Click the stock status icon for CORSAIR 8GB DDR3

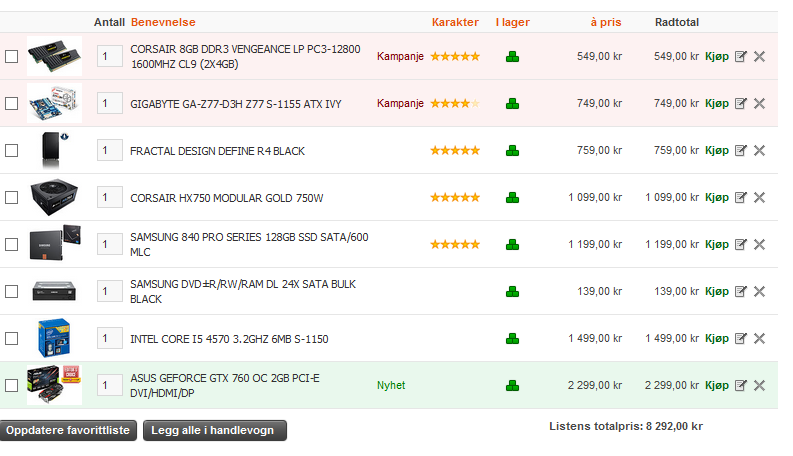512,57
